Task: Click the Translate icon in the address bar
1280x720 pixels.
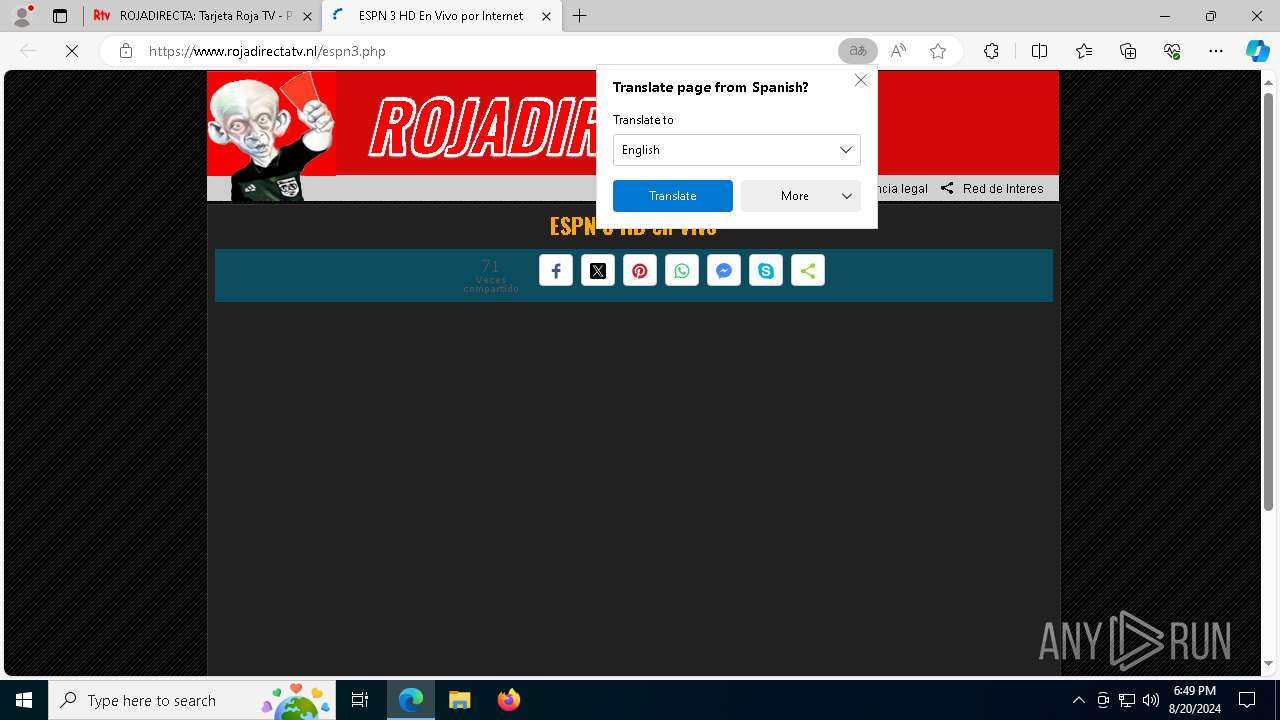Action: coord(858,51)
